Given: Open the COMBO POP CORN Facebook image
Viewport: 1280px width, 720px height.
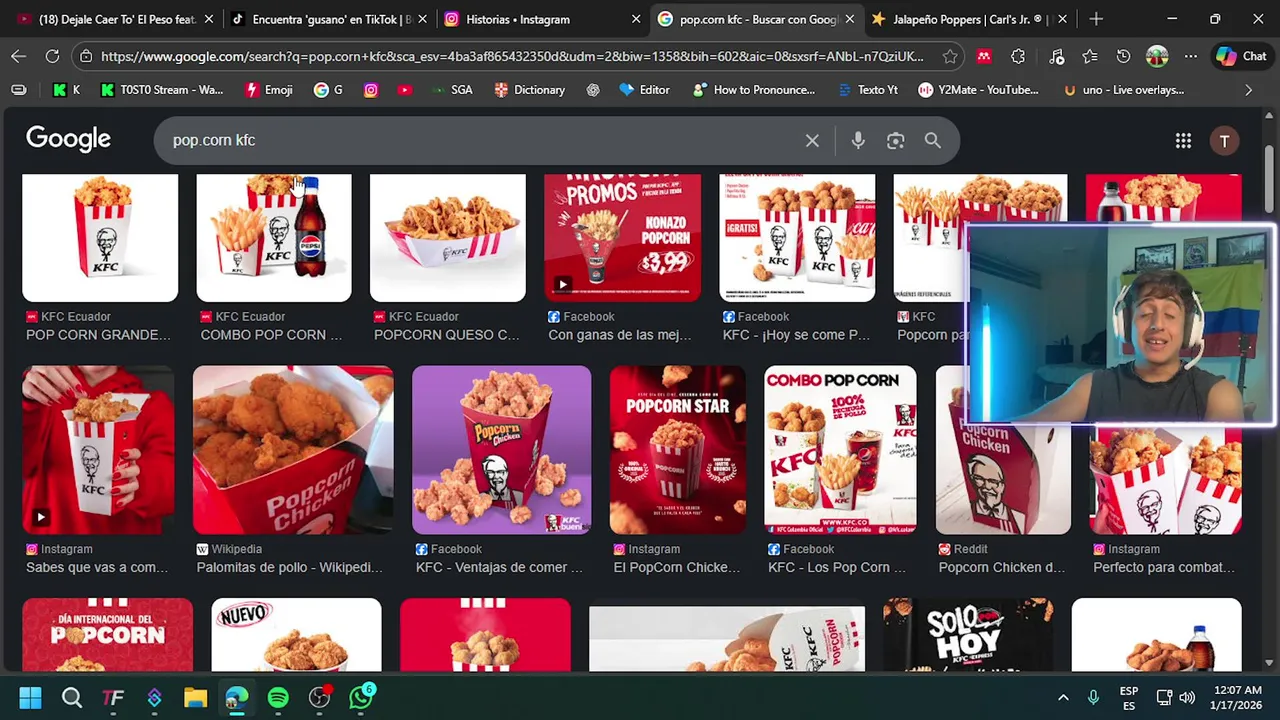Looking at the screenshot, I should [840, 450].
